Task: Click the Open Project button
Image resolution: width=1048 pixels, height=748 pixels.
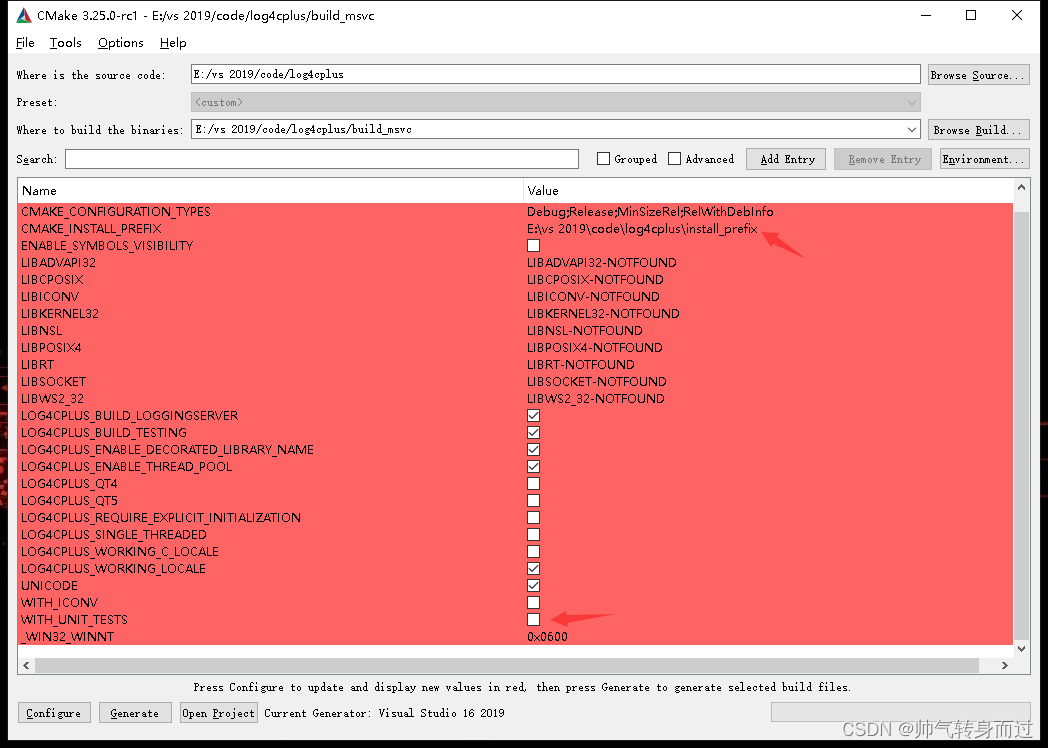Action: [x=219, y=713]
